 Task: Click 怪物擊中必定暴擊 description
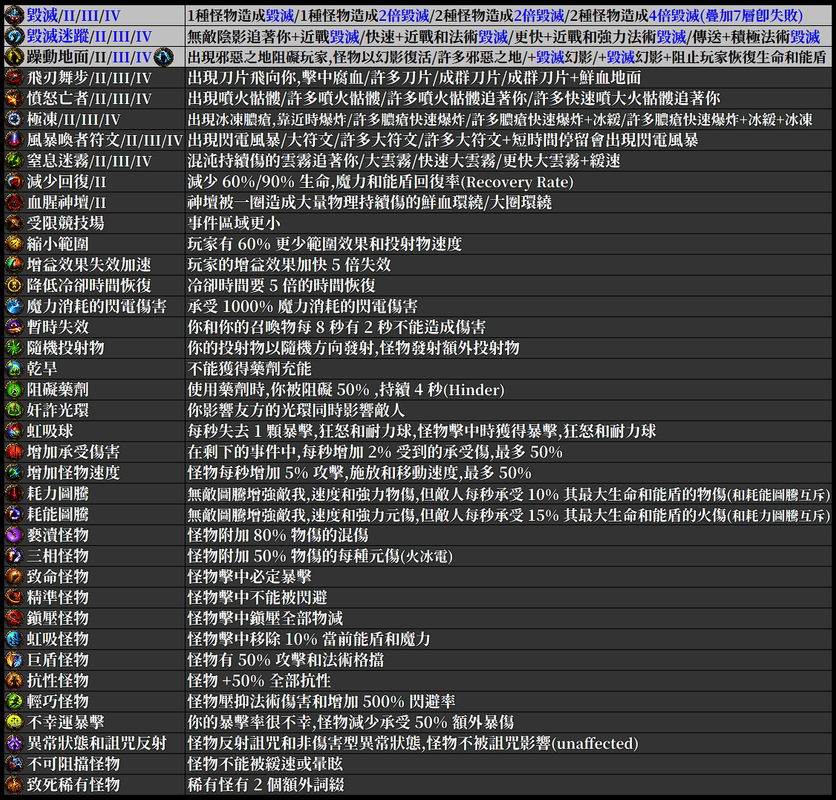coord(250,577)
